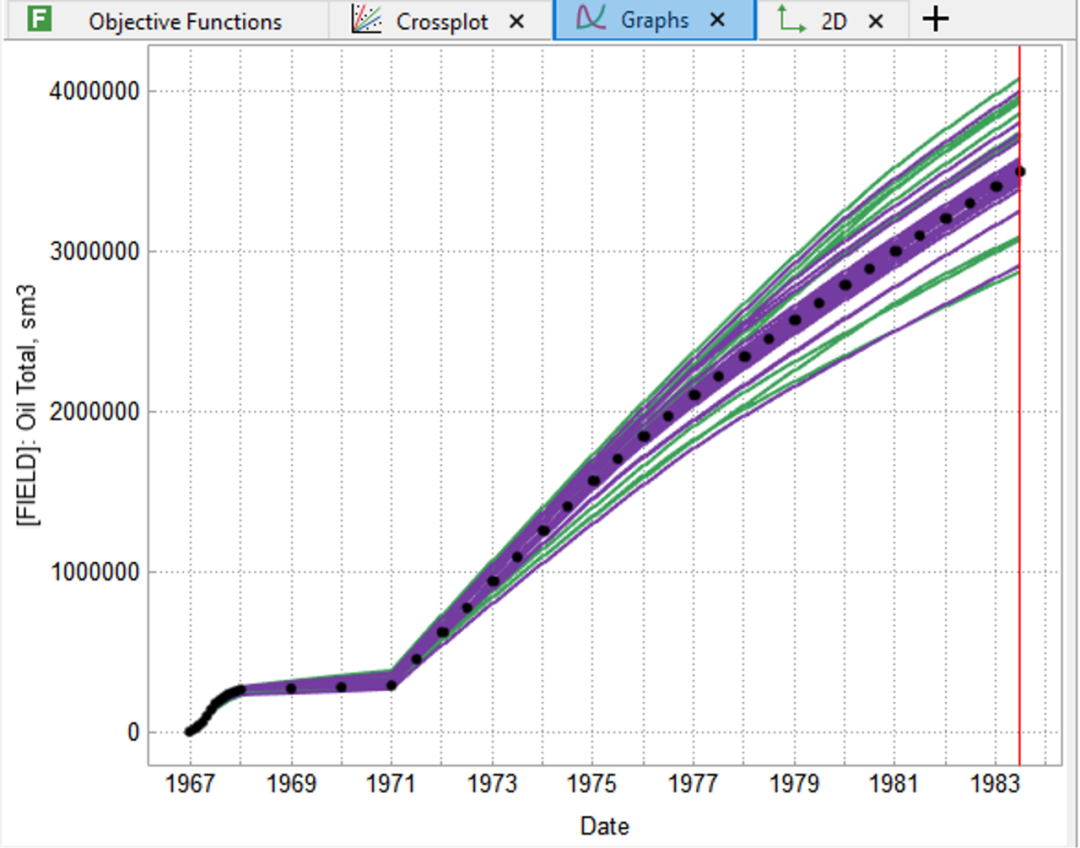
Task: Click the 4000000 y-axis tick label
Action: pos(93,91)
